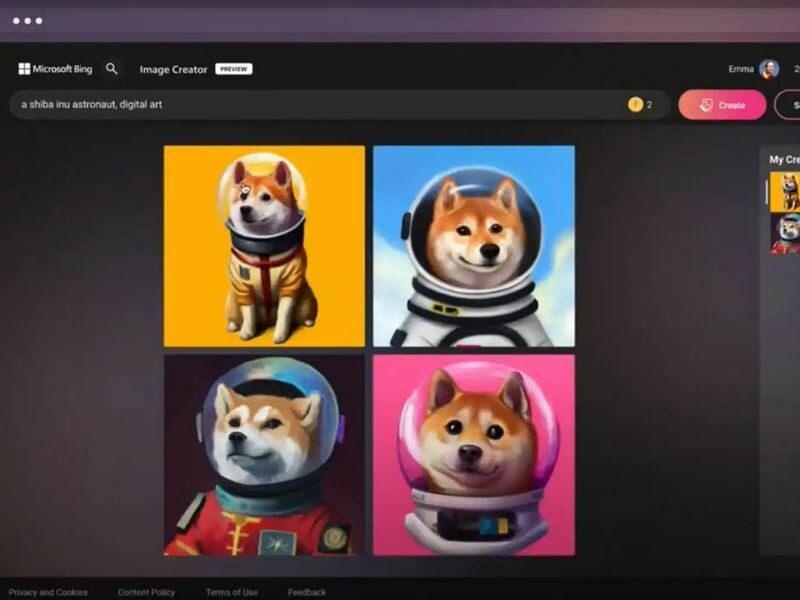This screenshot has height=600, width=800.
Task: Open the Terms of Use link
Action: click(231, 592)
